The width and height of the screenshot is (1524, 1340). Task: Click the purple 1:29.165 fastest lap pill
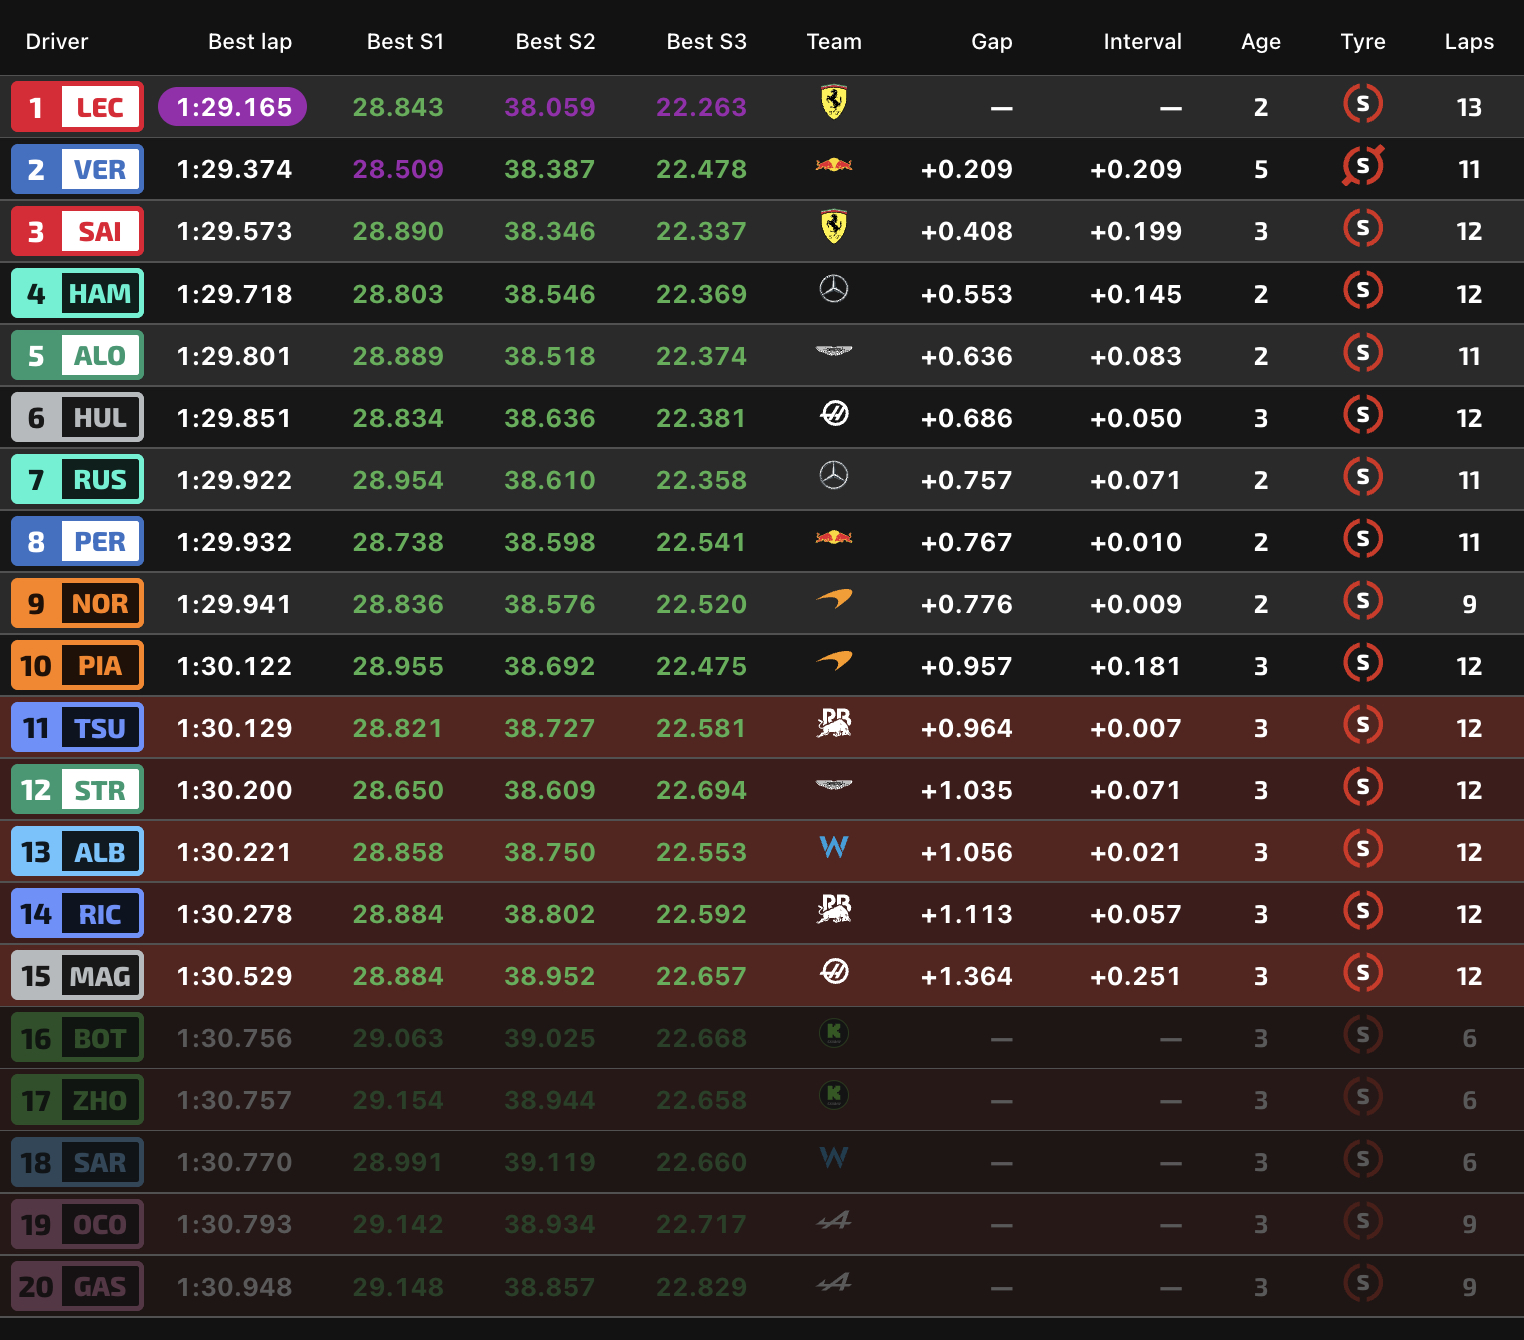[x=233, y=107]
